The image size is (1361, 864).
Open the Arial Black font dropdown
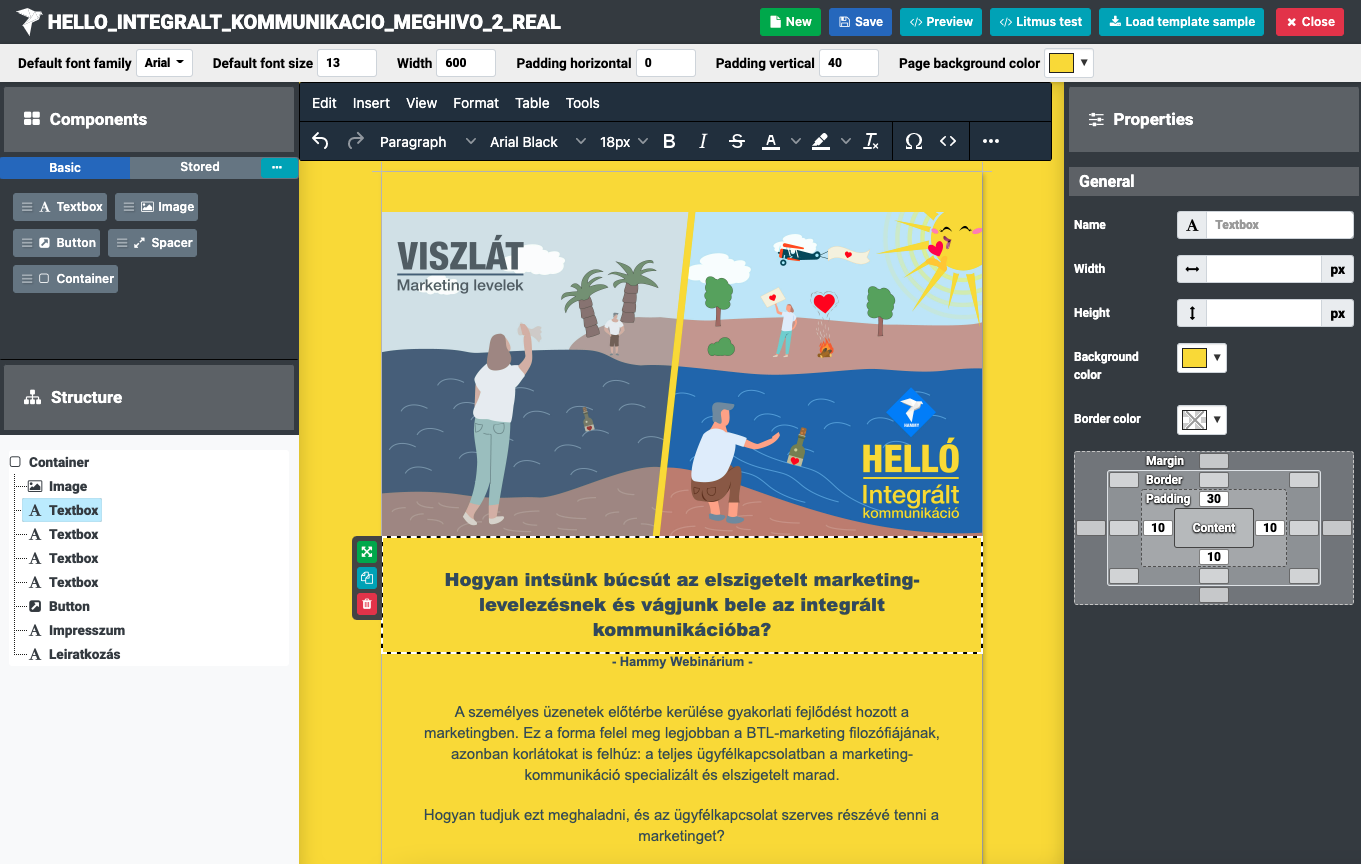(537, 142)
